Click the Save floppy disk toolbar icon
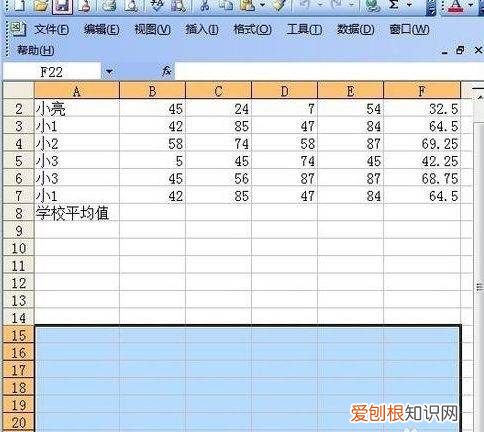This screenshot has width=484, height=432. tap(62, 6)
